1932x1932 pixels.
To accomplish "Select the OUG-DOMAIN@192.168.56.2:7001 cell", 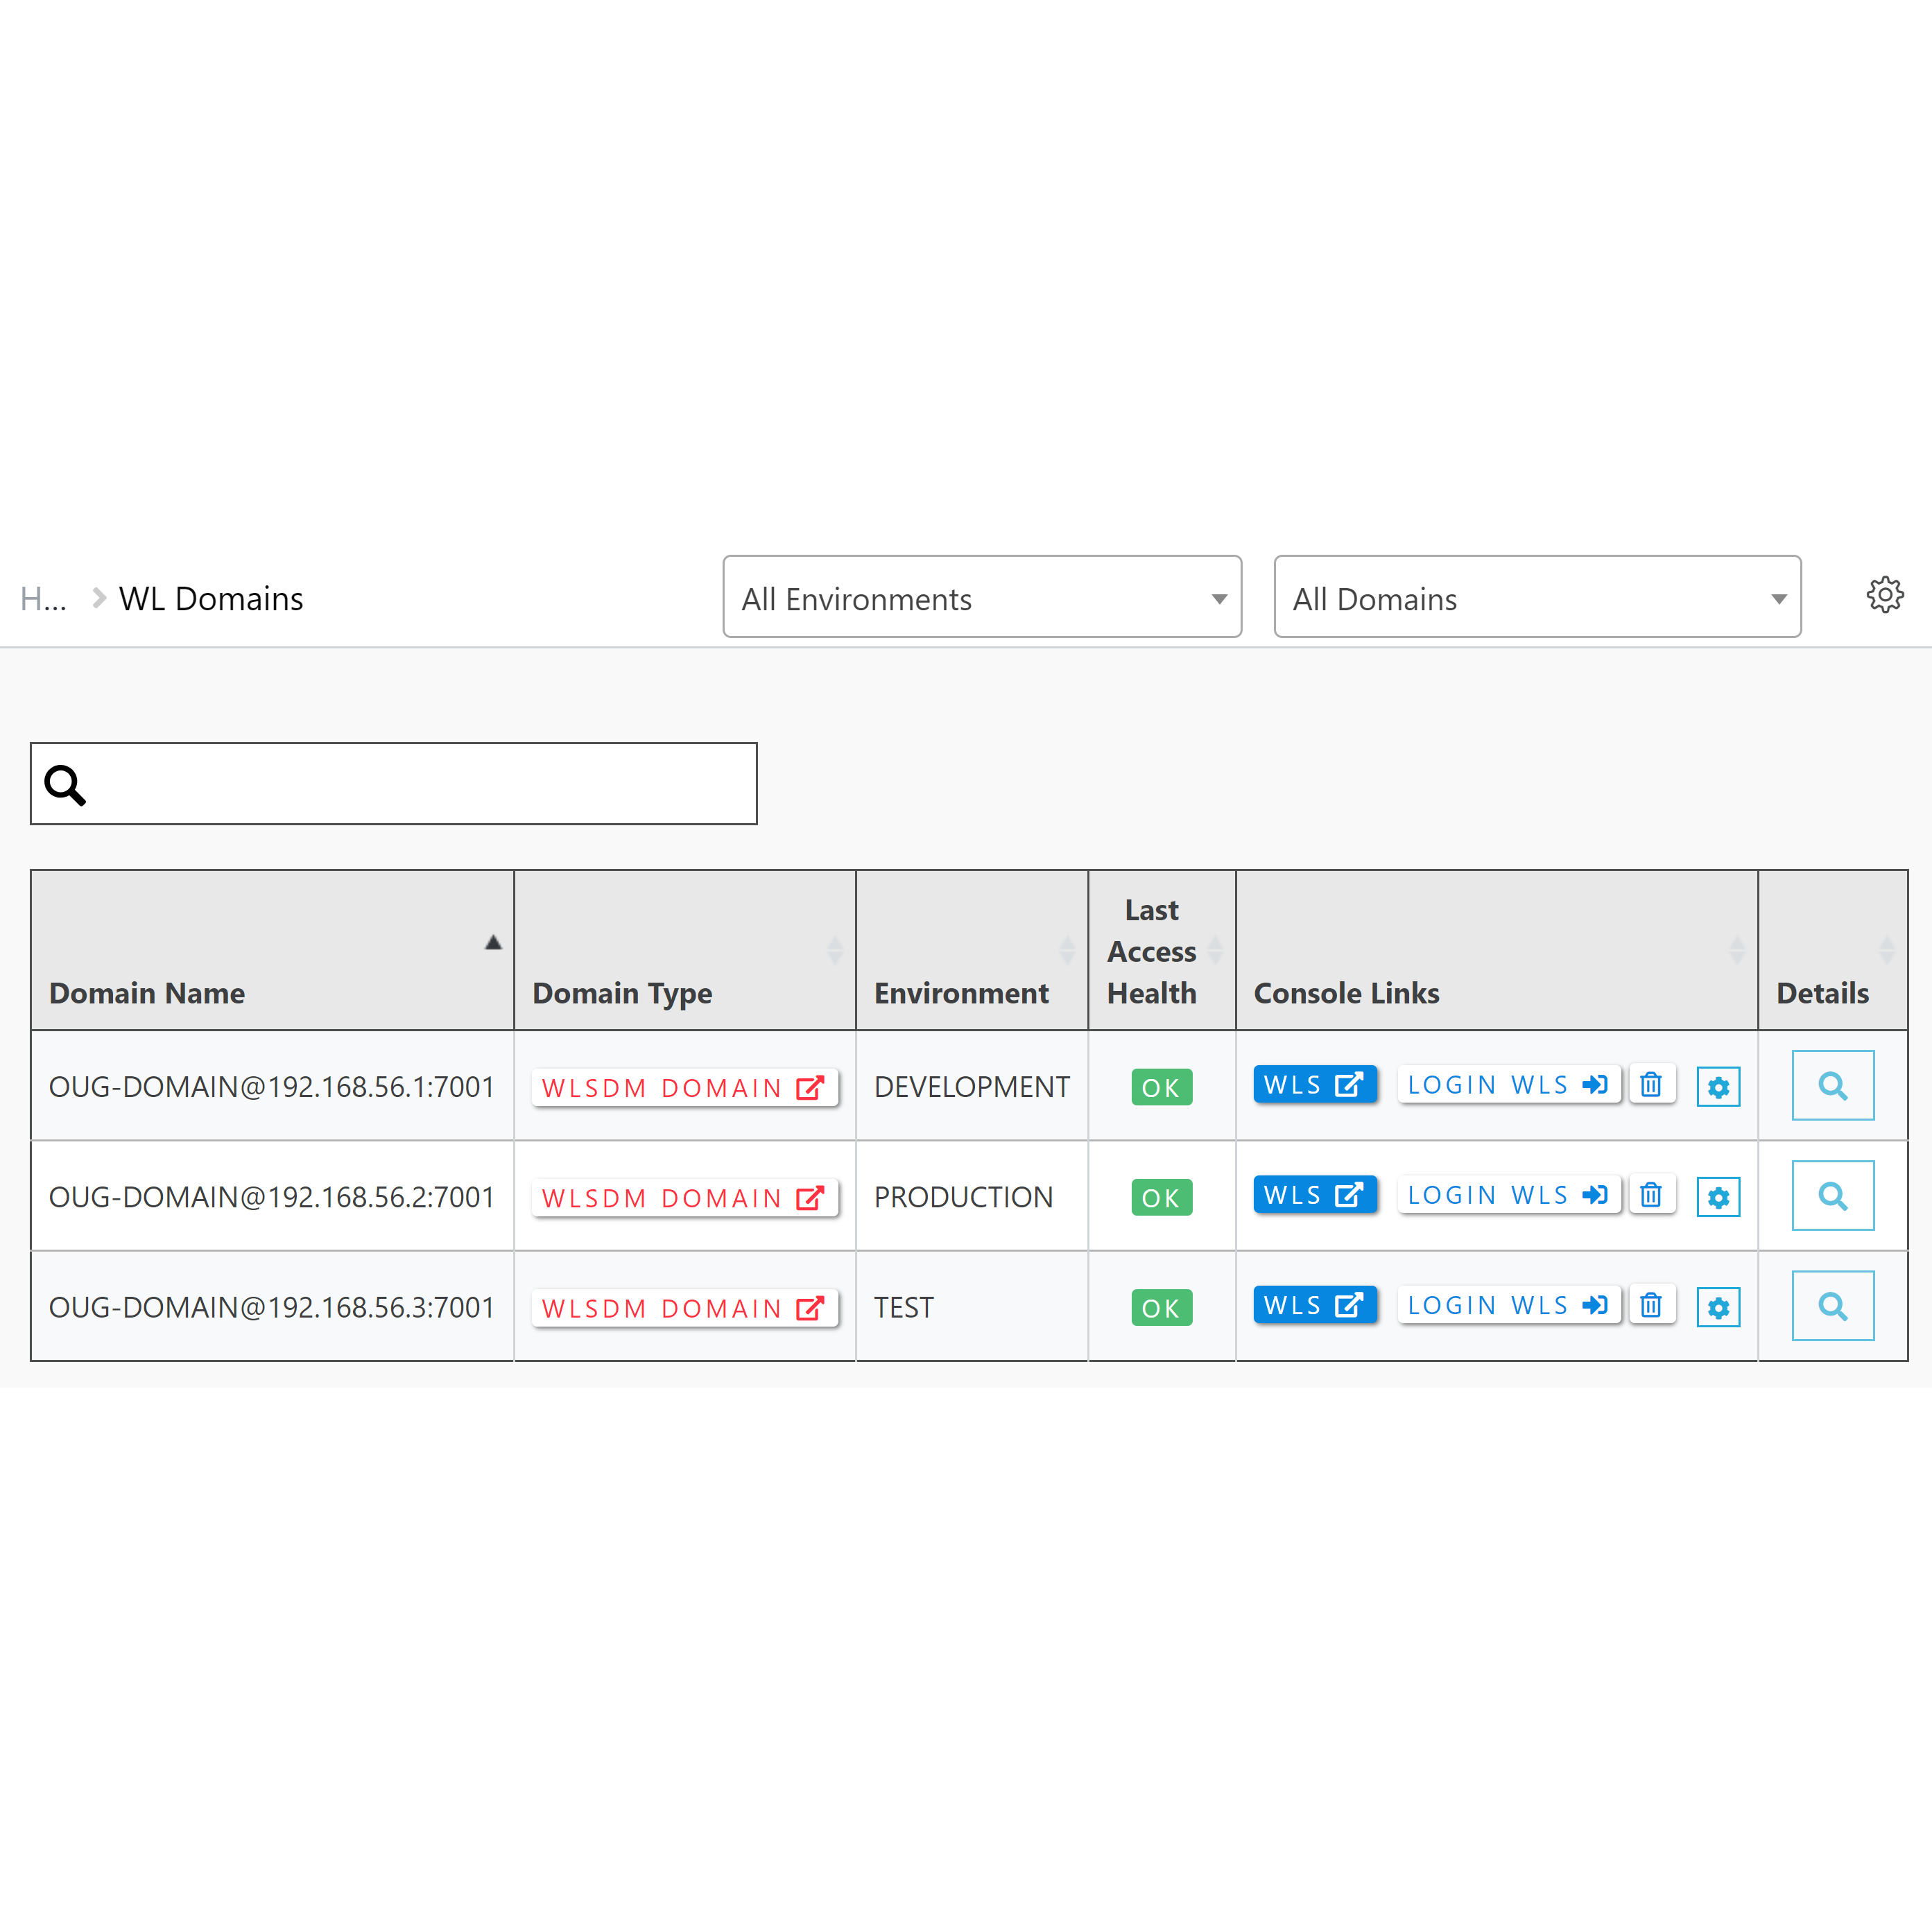I will click(x=272, y=1196).
